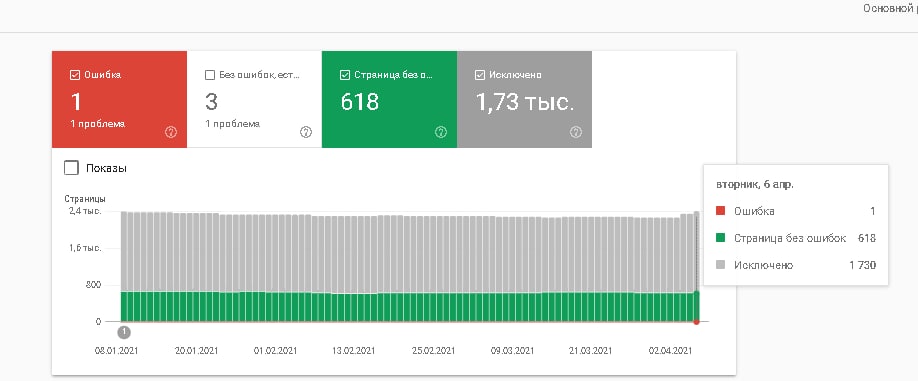The height and width of the screenshot is (381, 918).
Task: Click the tooltip date вторник, 6 апр.
Action: (755, 184)
